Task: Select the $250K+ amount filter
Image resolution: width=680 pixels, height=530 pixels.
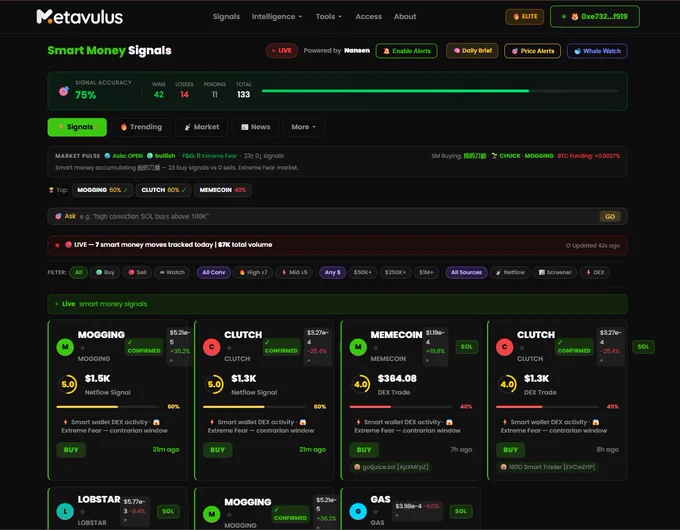Action: [395, 272]
